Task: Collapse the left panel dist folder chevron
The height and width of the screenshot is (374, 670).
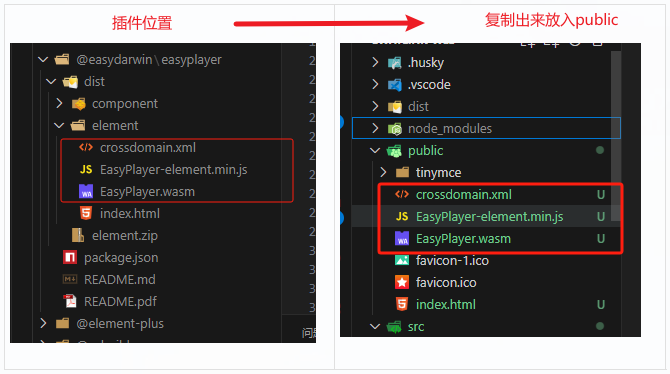Action: (x=51, y=81)
